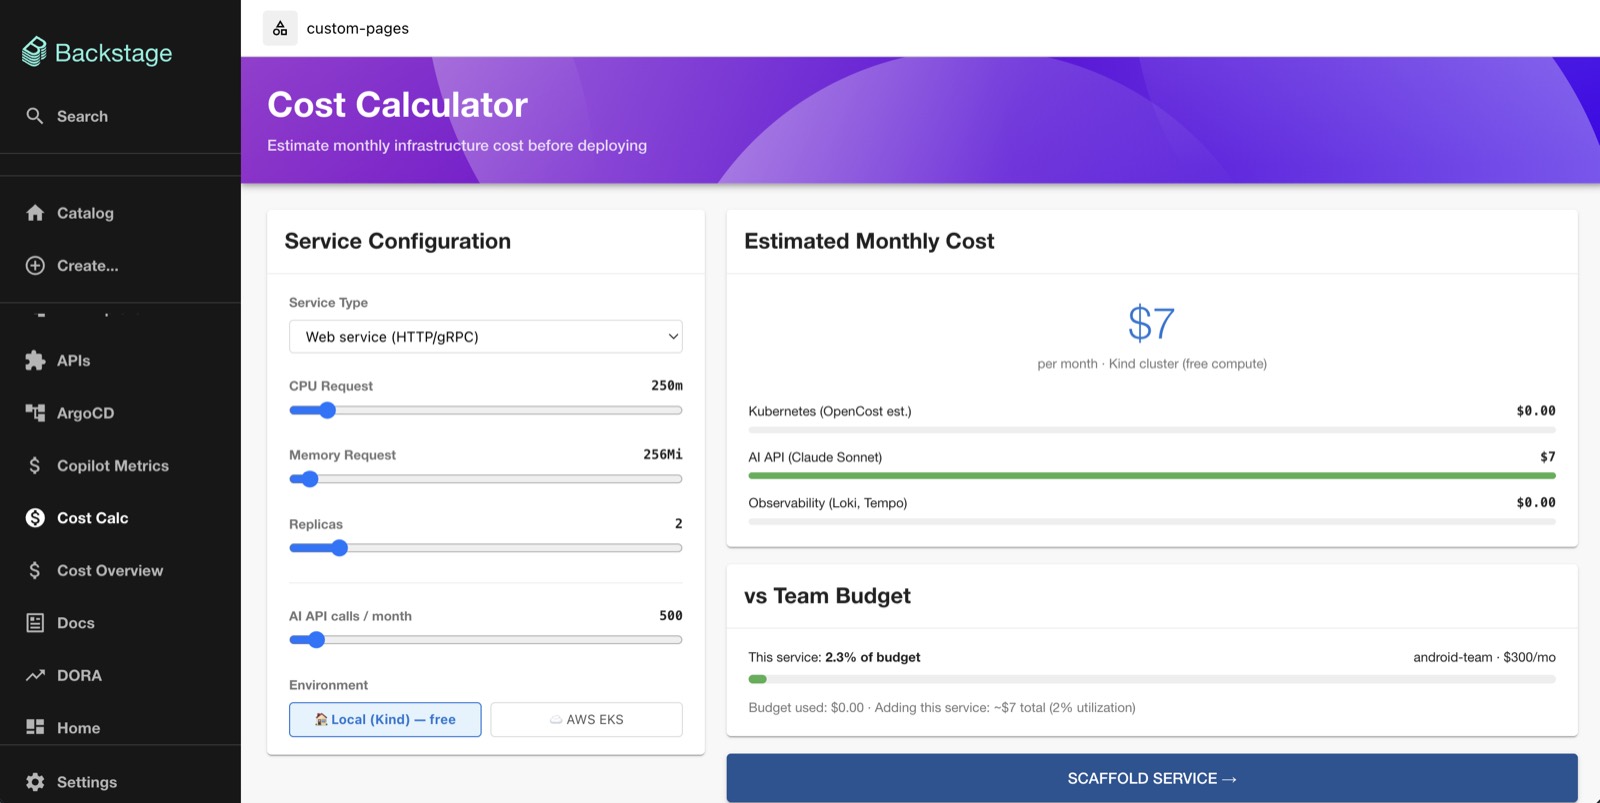Select the Local (Kind) — free environment
The height and width of the screenshot is (803, 1600).
385,719
